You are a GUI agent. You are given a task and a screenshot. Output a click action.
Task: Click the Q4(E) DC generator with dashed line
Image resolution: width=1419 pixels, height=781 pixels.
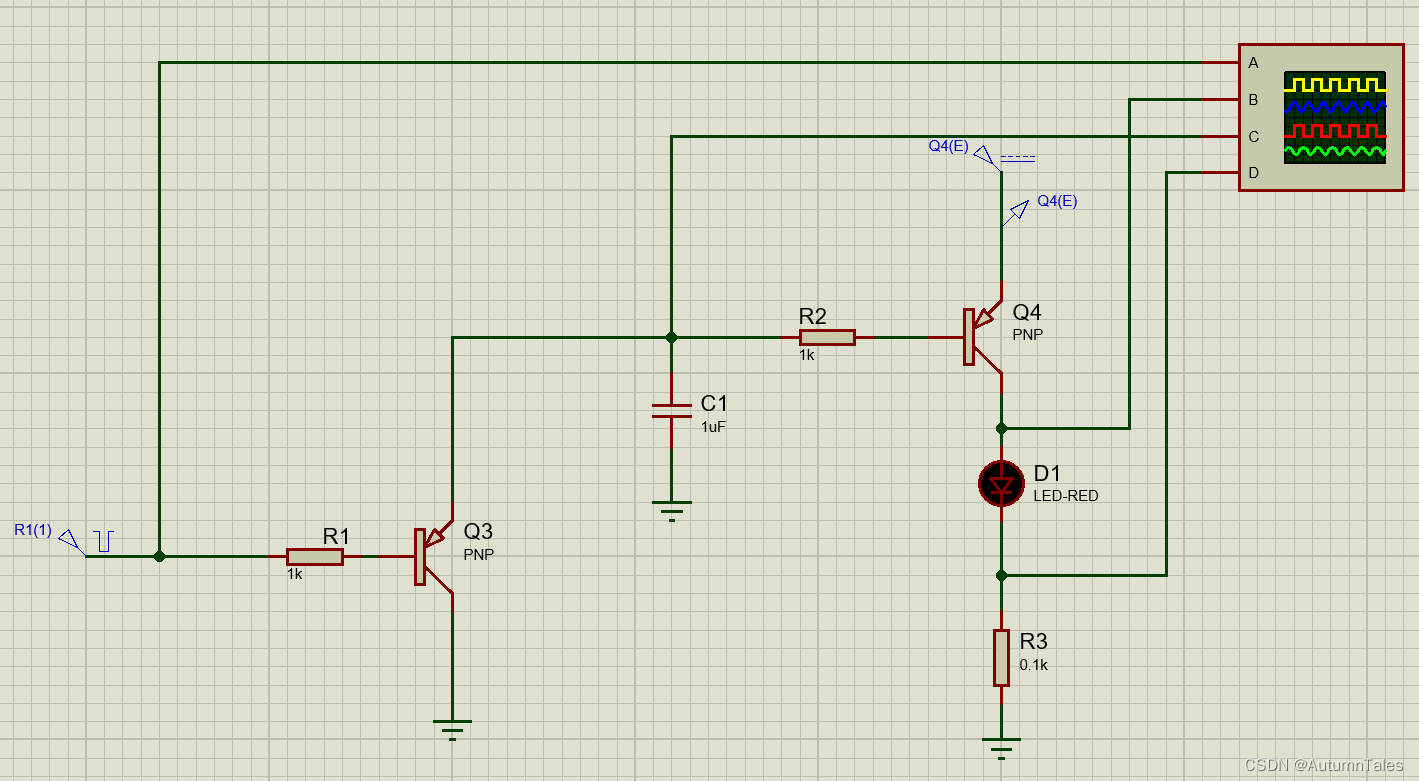tap(1004, 158)
